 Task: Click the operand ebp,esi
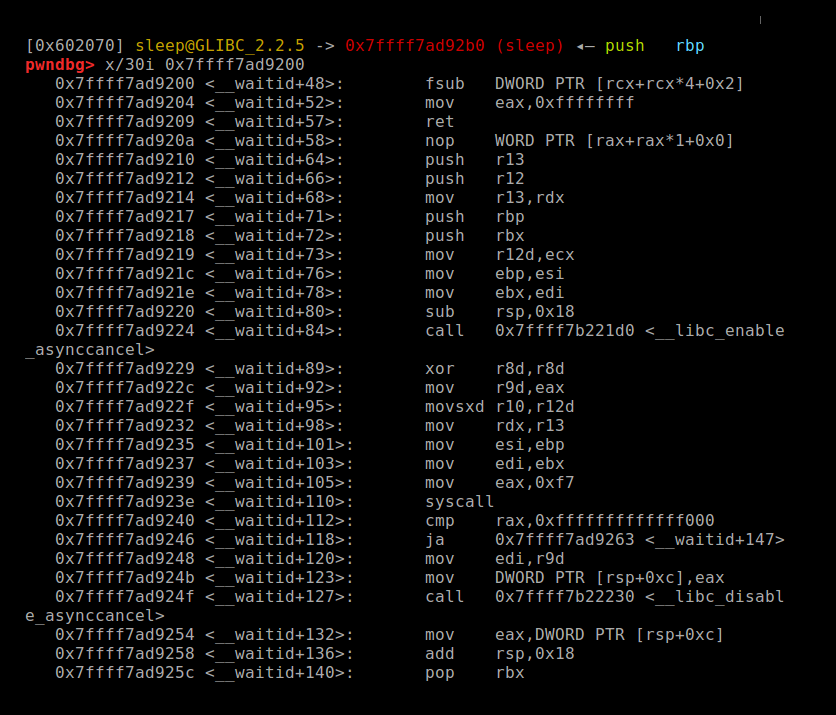pyautogui.click(x=529, y=274)
